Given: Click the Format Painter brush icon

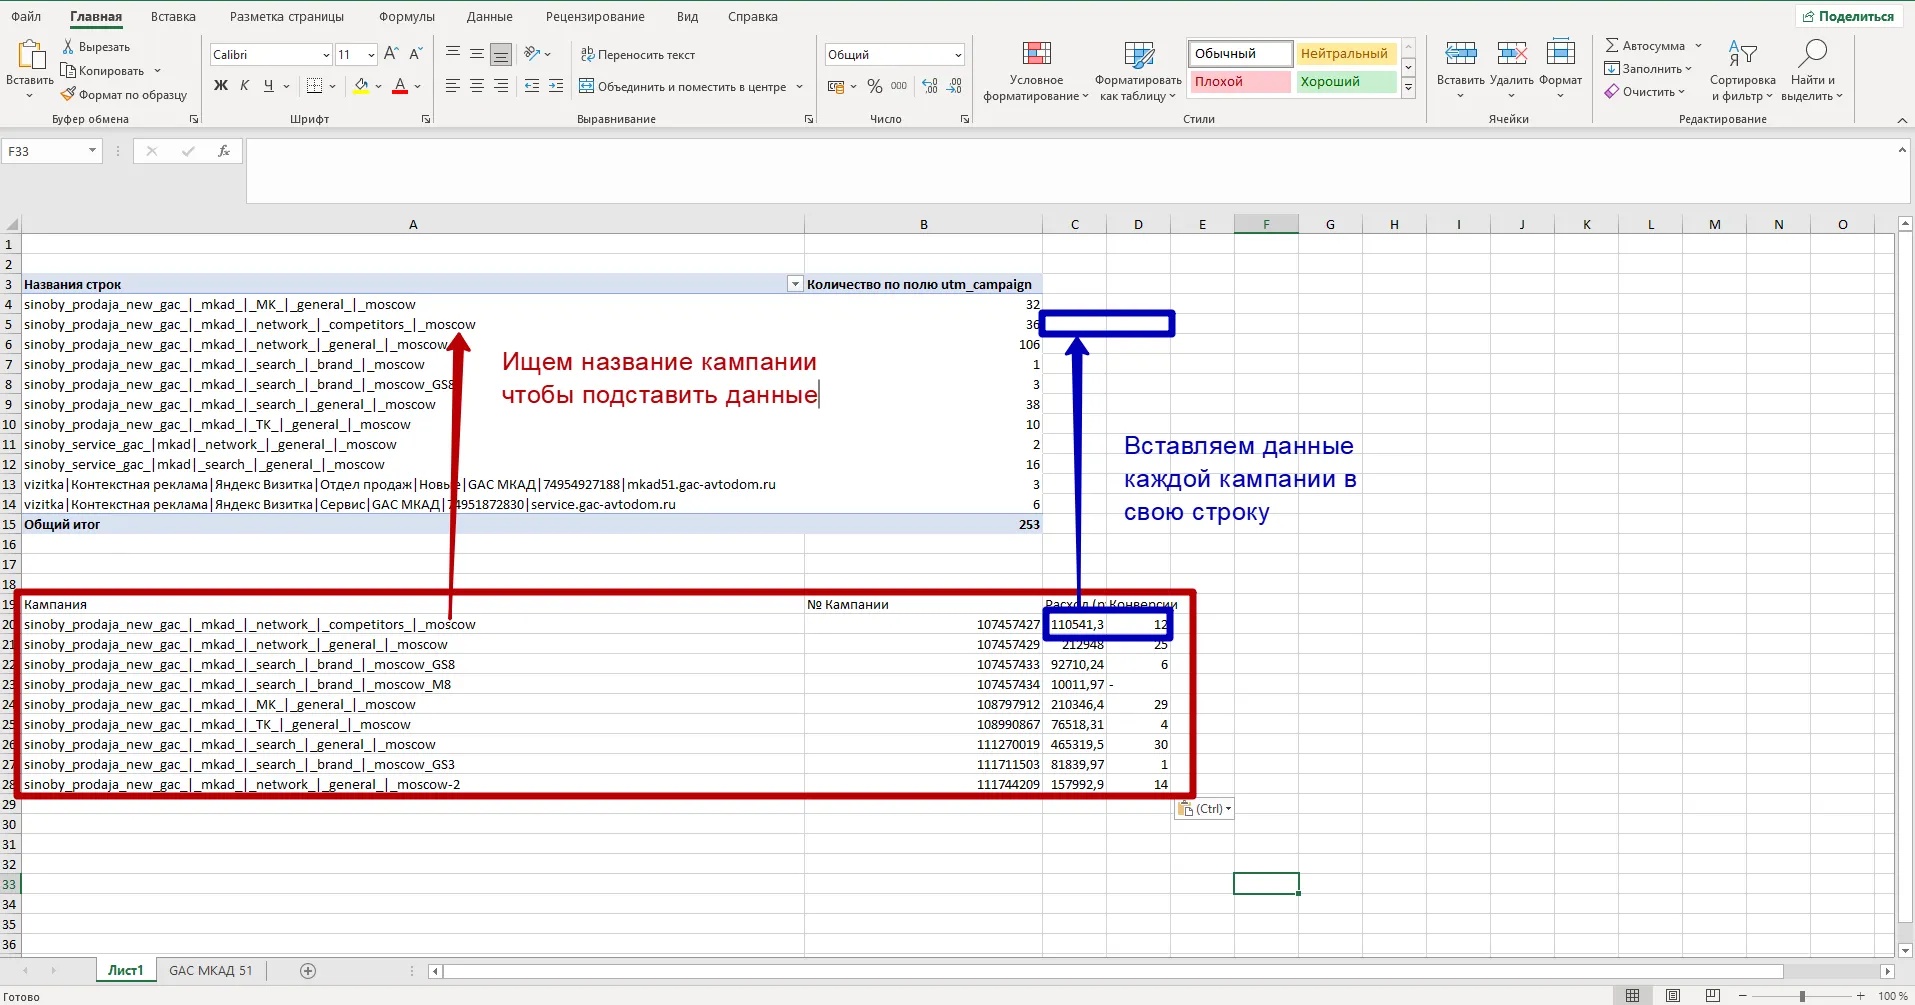Looking at the screenshot, I should coord(68,95).
